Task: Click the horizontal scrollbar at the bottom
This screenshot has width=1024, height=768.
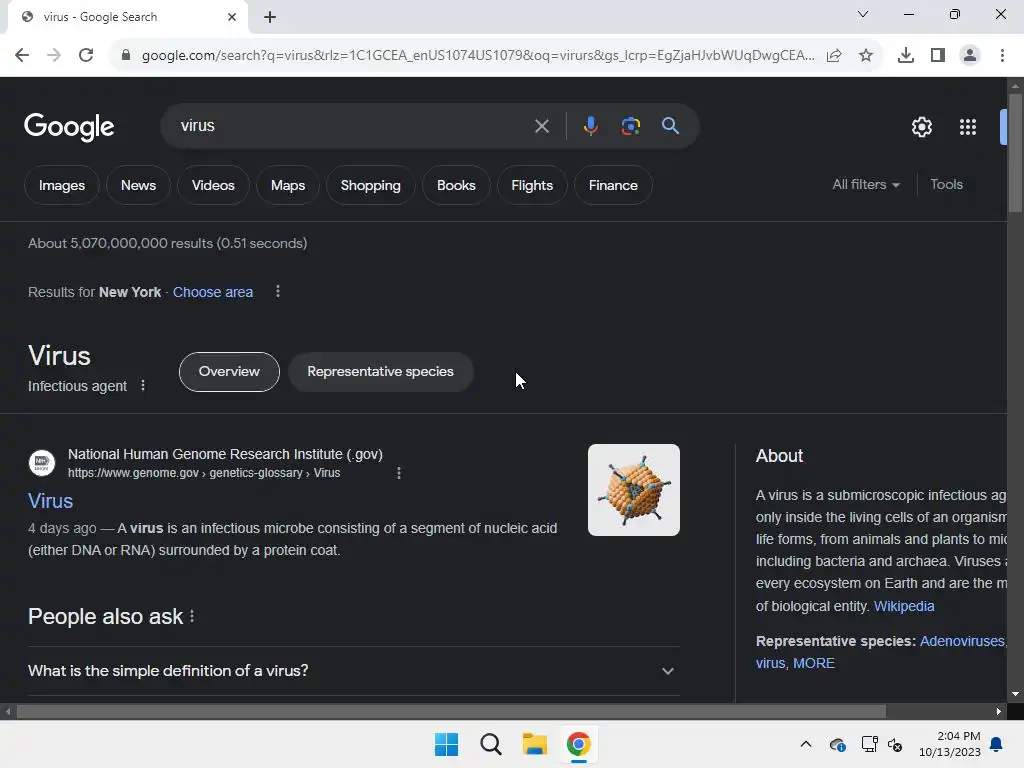Action: (x=451, y=712)
